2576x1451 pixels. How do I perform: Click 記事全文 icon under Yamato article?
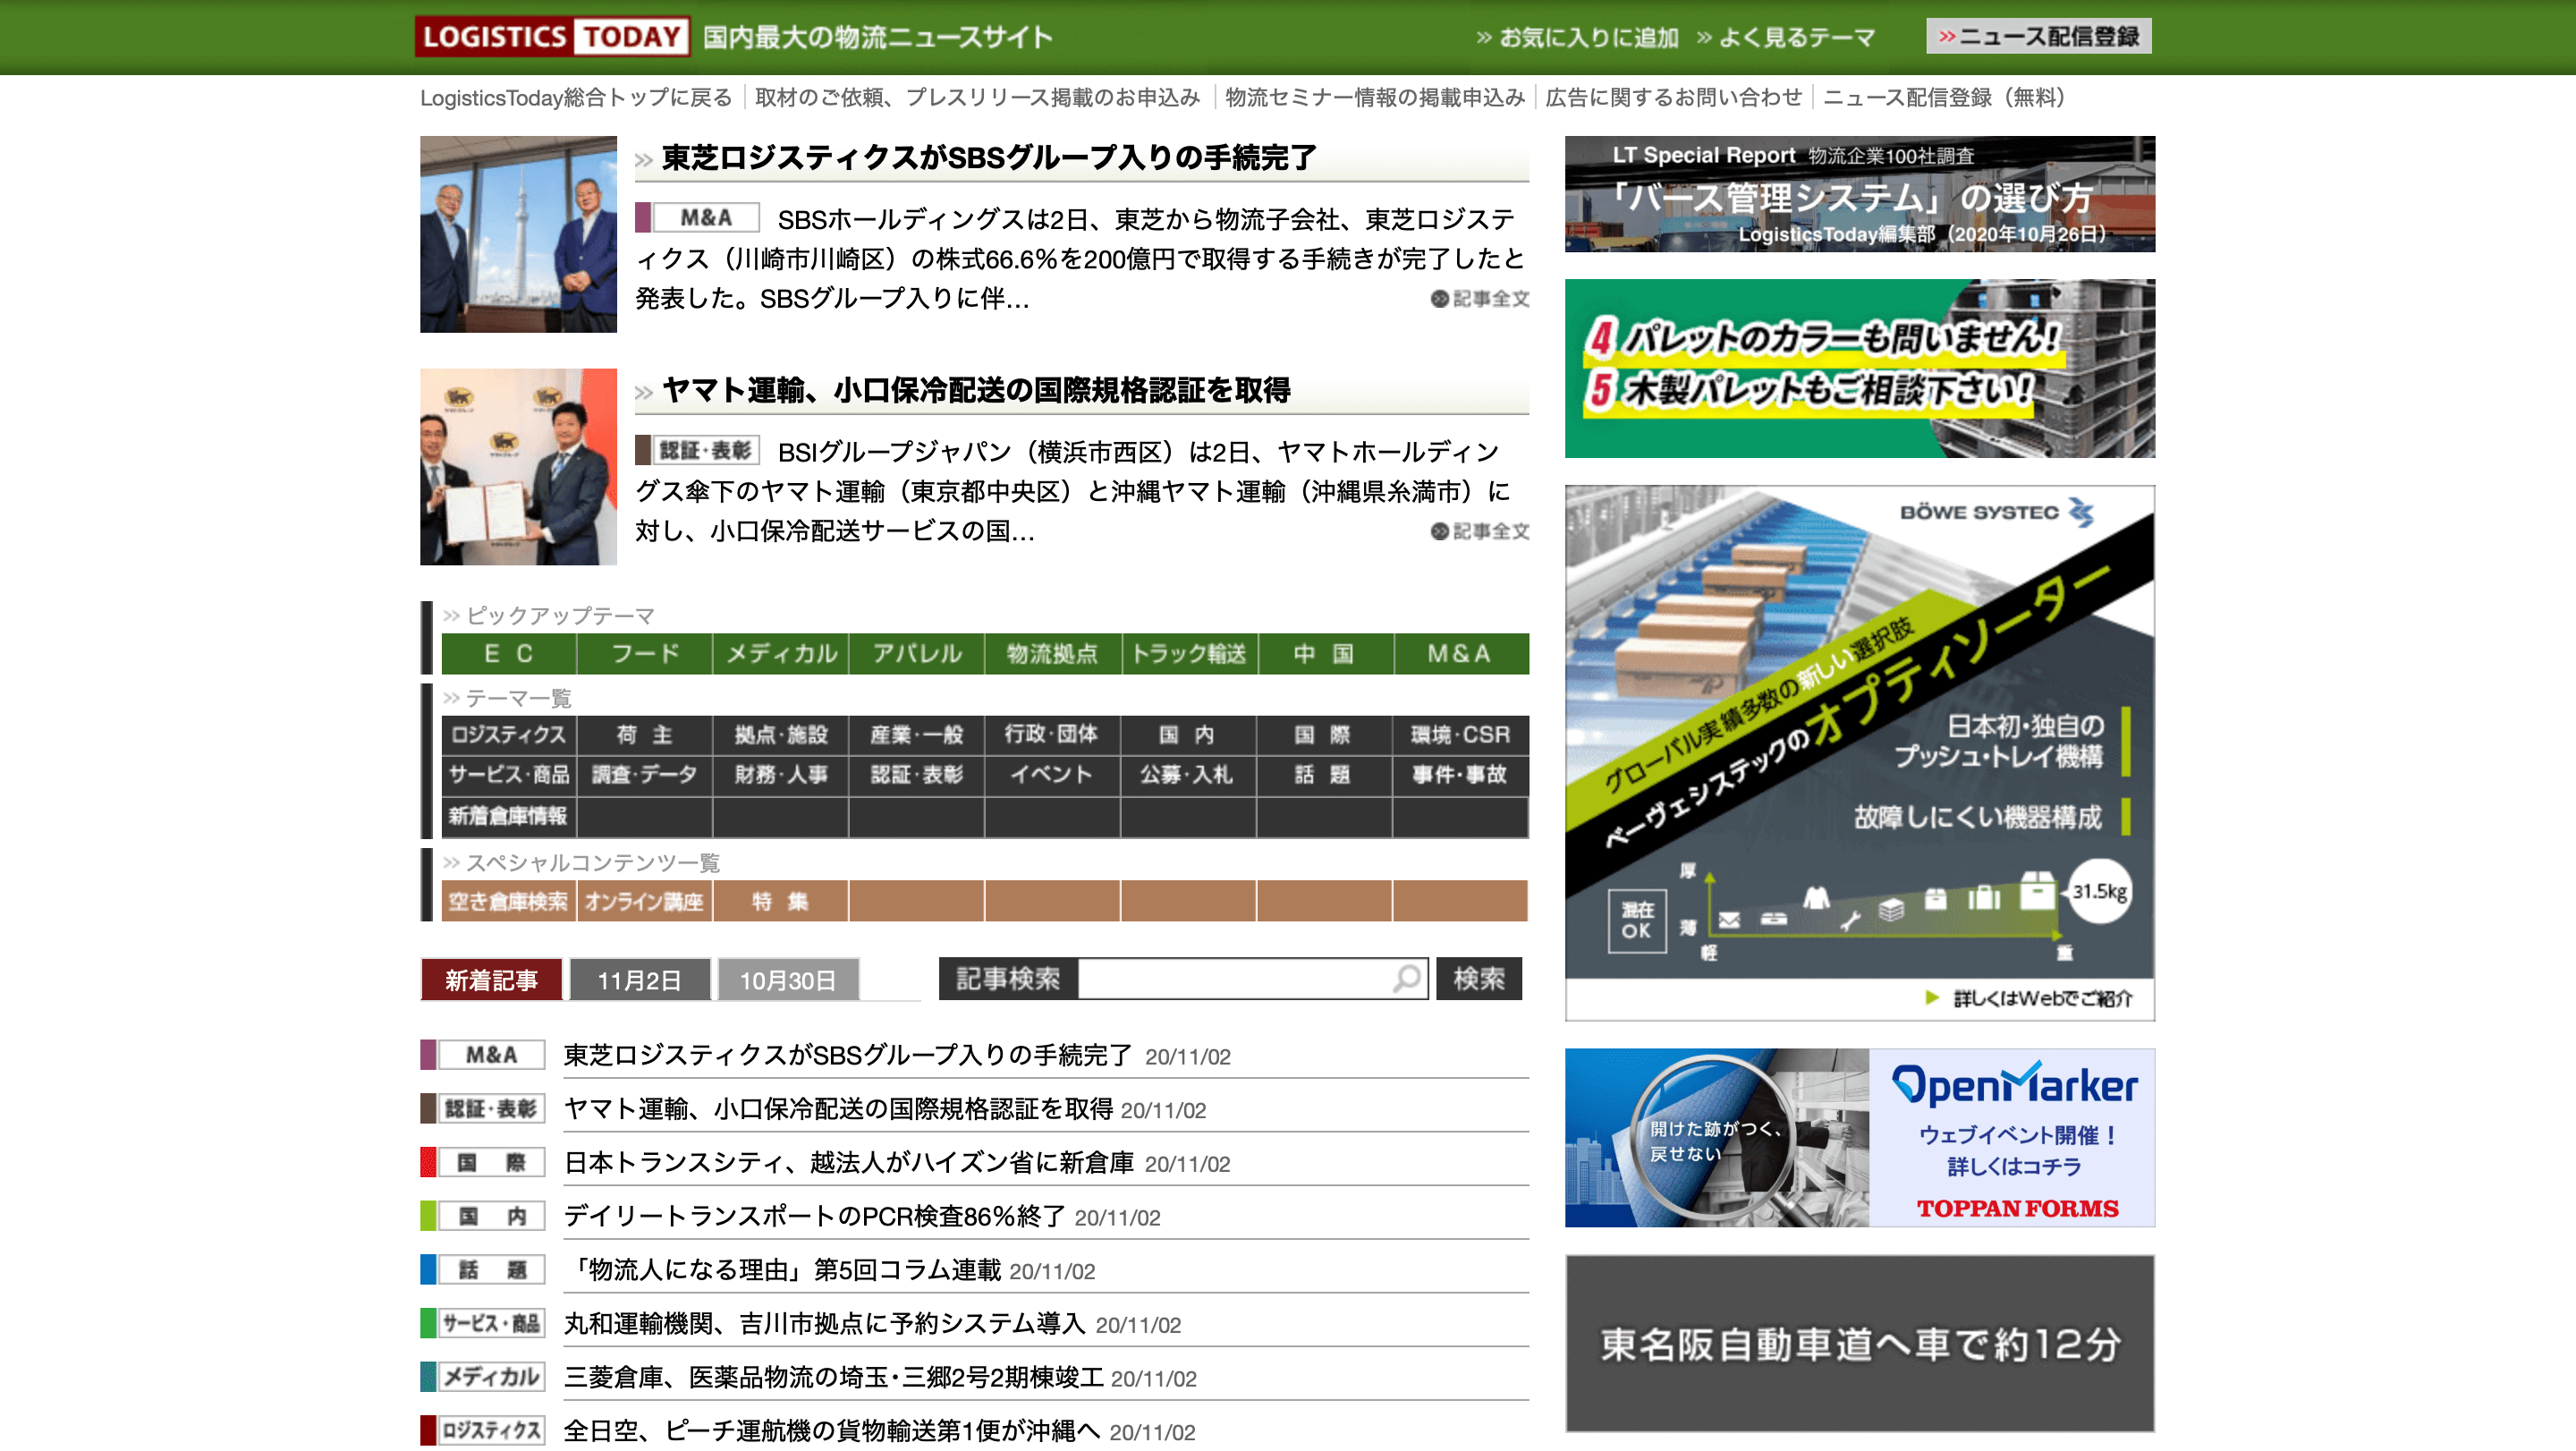[1479, 531]
